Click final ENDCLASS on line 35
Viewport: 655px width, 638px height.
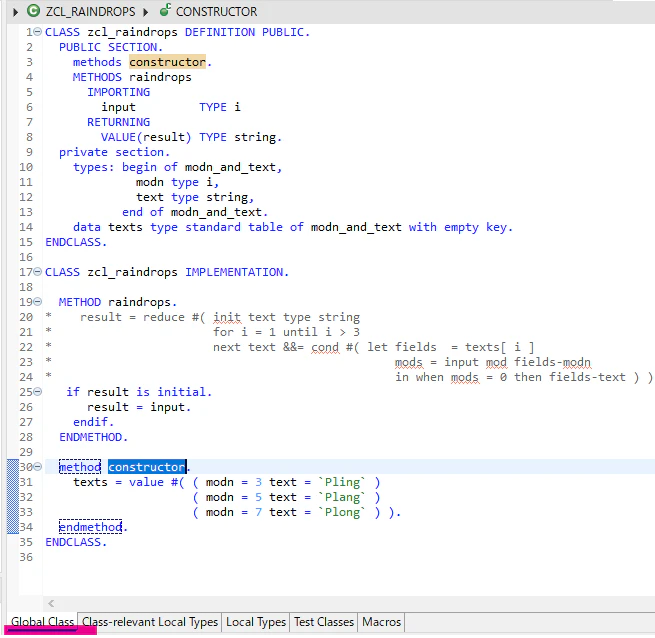[73, 542]
